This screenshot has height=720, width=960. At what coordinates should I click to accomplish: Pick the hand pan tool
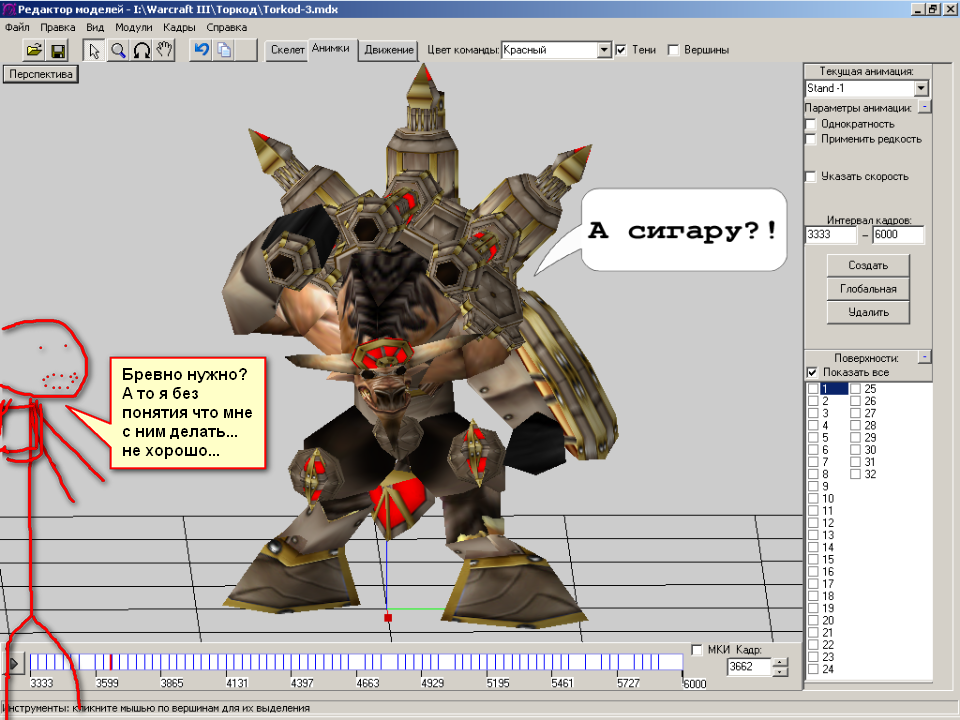click(165, 50)
